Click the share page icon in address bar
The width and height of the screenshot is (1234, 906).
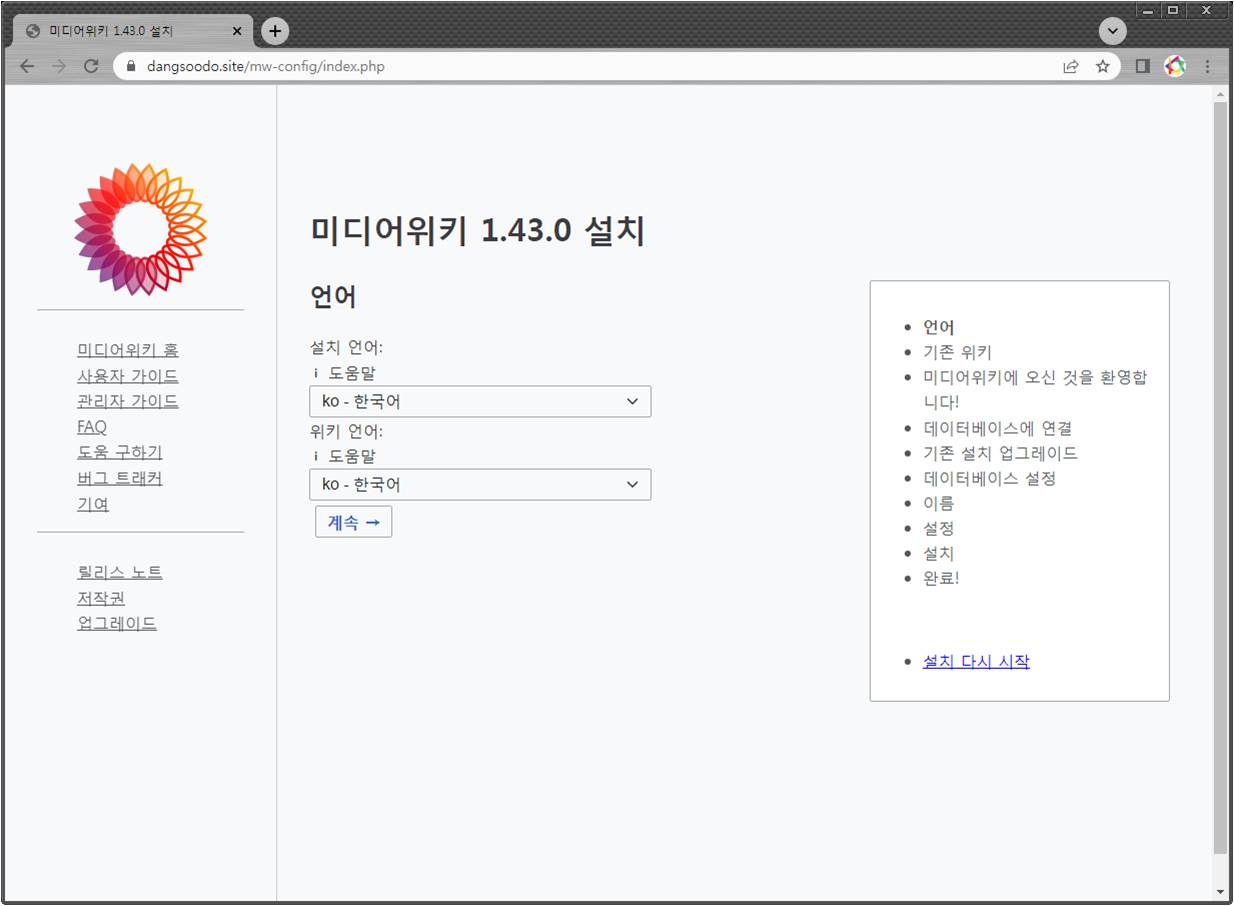point(1070,66)
